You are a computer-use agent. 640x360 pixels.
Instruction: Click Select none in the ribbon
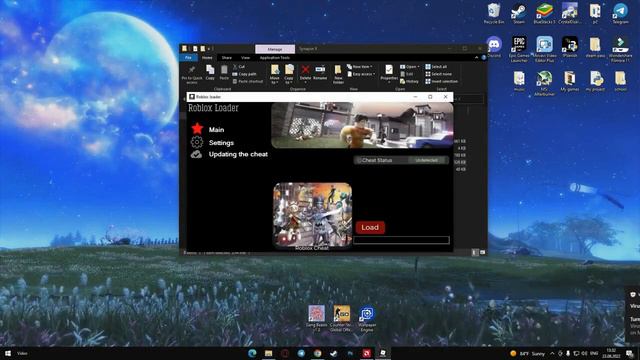tap(438, 74)
